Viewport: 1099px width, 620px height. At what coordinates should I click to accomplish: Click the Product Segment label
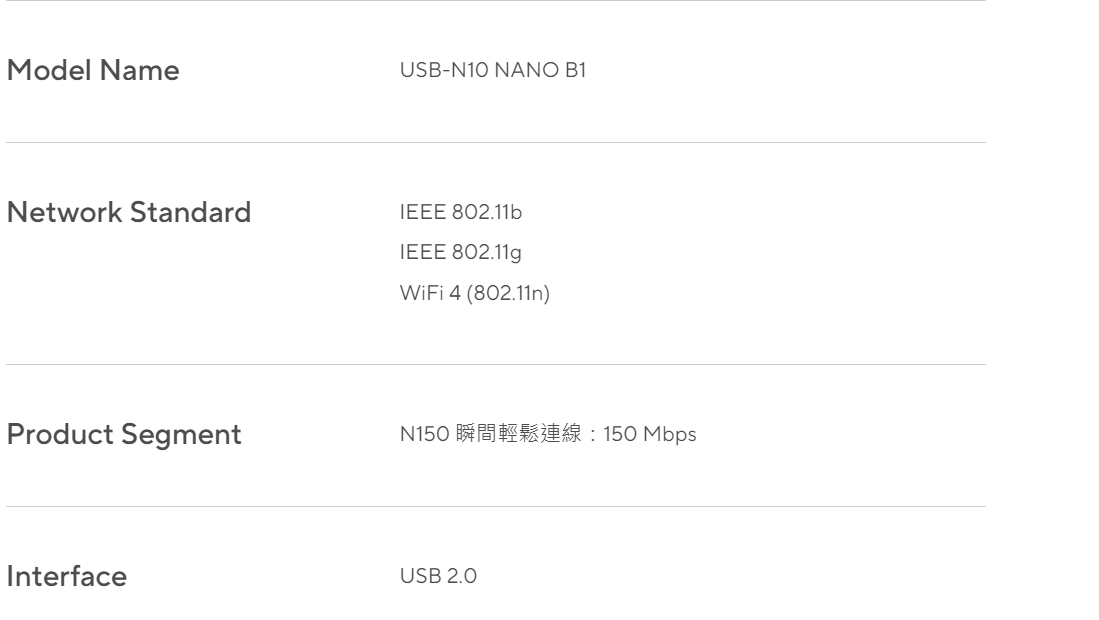point(124,435)
